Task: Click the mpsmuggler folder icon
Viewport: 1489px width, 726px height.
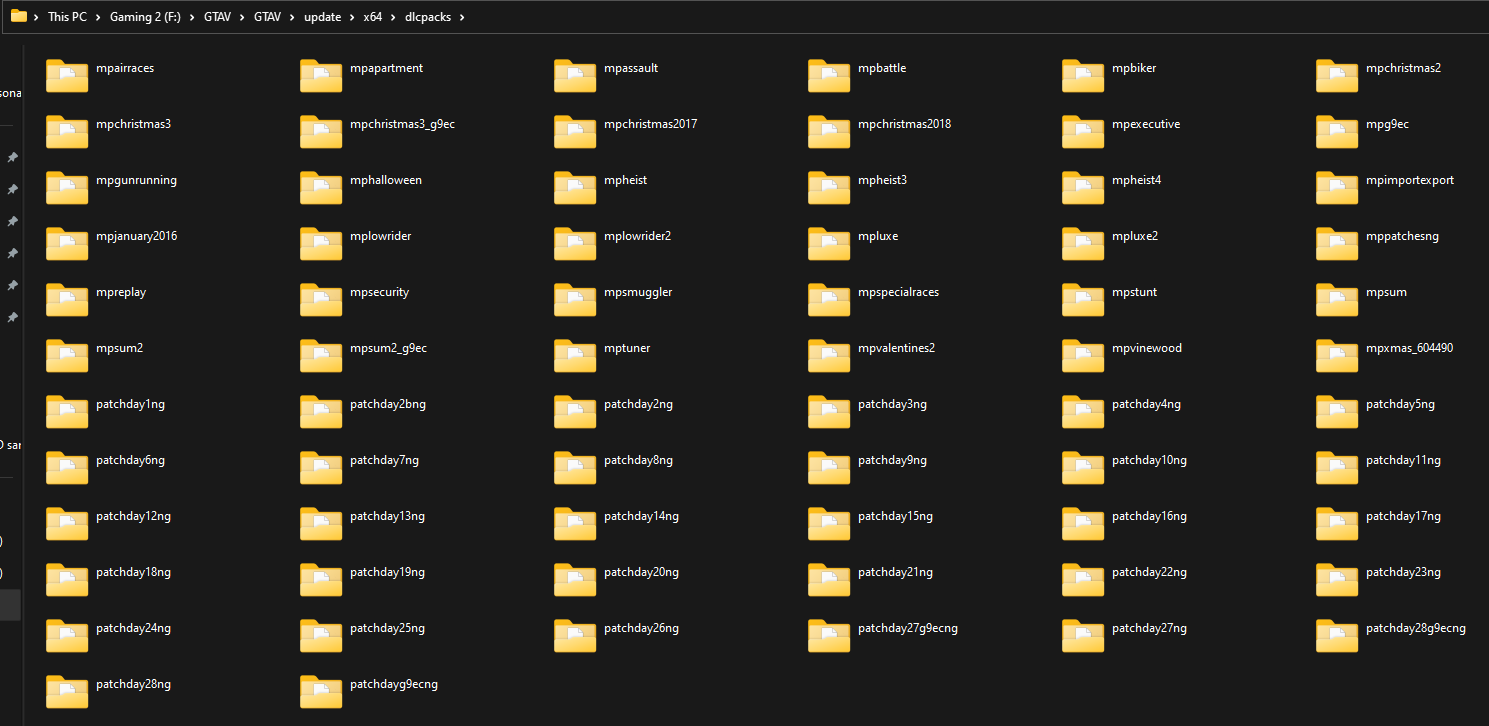Action: (575, 299)
